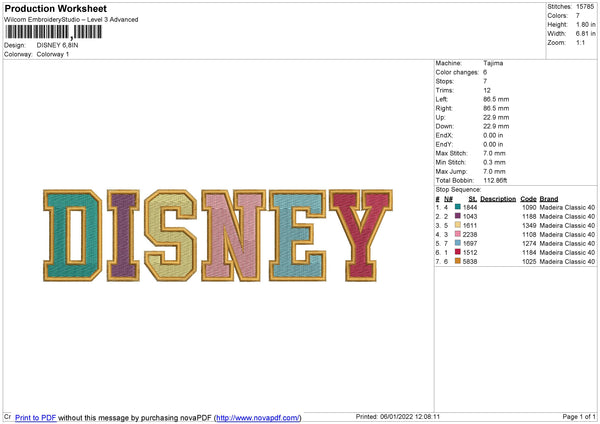
Task: Follow the http://www.novapdf.com/ hyperlink
Action: coord(258,417)
